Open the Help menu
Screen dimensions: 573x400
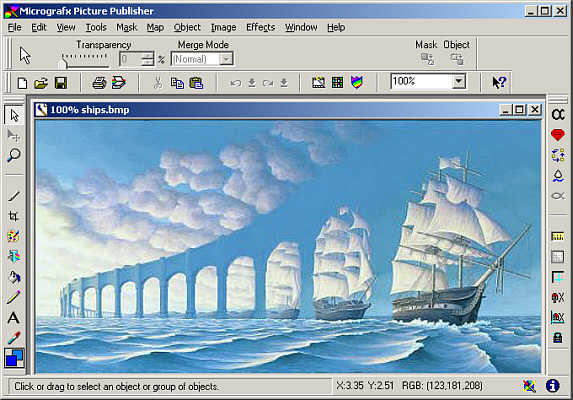point(336,27)
